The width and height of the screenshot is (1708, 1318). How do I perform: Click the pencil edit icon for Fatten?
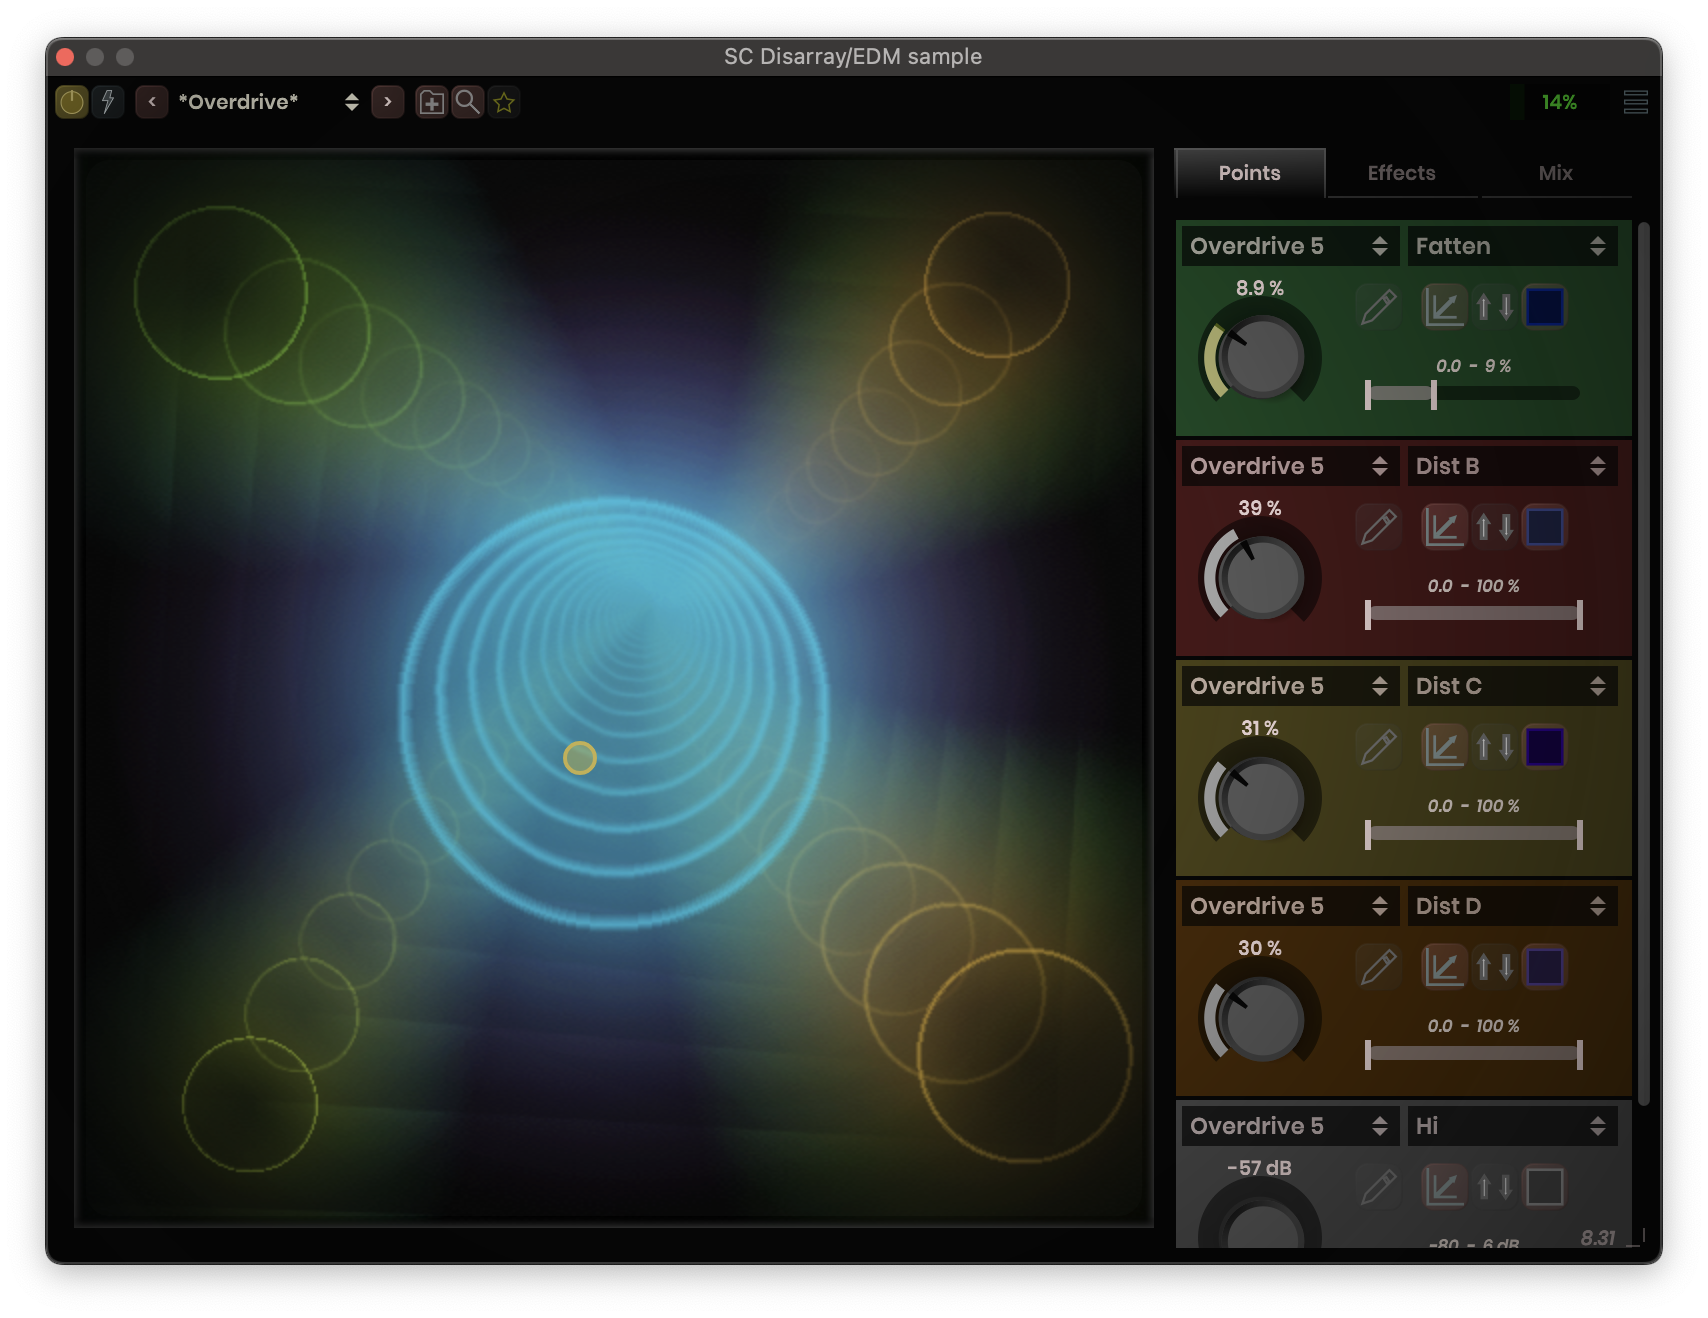point(1378,307)
